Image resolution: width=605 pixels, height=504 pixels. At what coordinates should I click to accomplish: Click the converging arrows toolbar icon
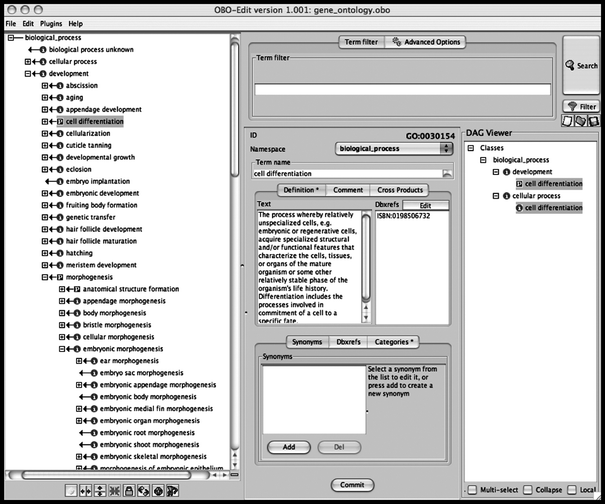pos(115,490)
